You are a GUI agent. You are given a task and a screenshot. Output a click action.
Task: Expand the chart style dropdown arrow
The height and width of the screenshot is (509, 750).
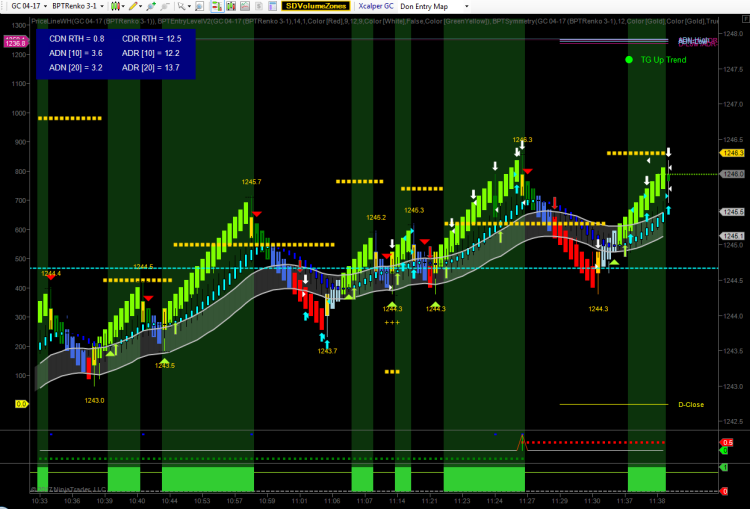click(123, 6)
